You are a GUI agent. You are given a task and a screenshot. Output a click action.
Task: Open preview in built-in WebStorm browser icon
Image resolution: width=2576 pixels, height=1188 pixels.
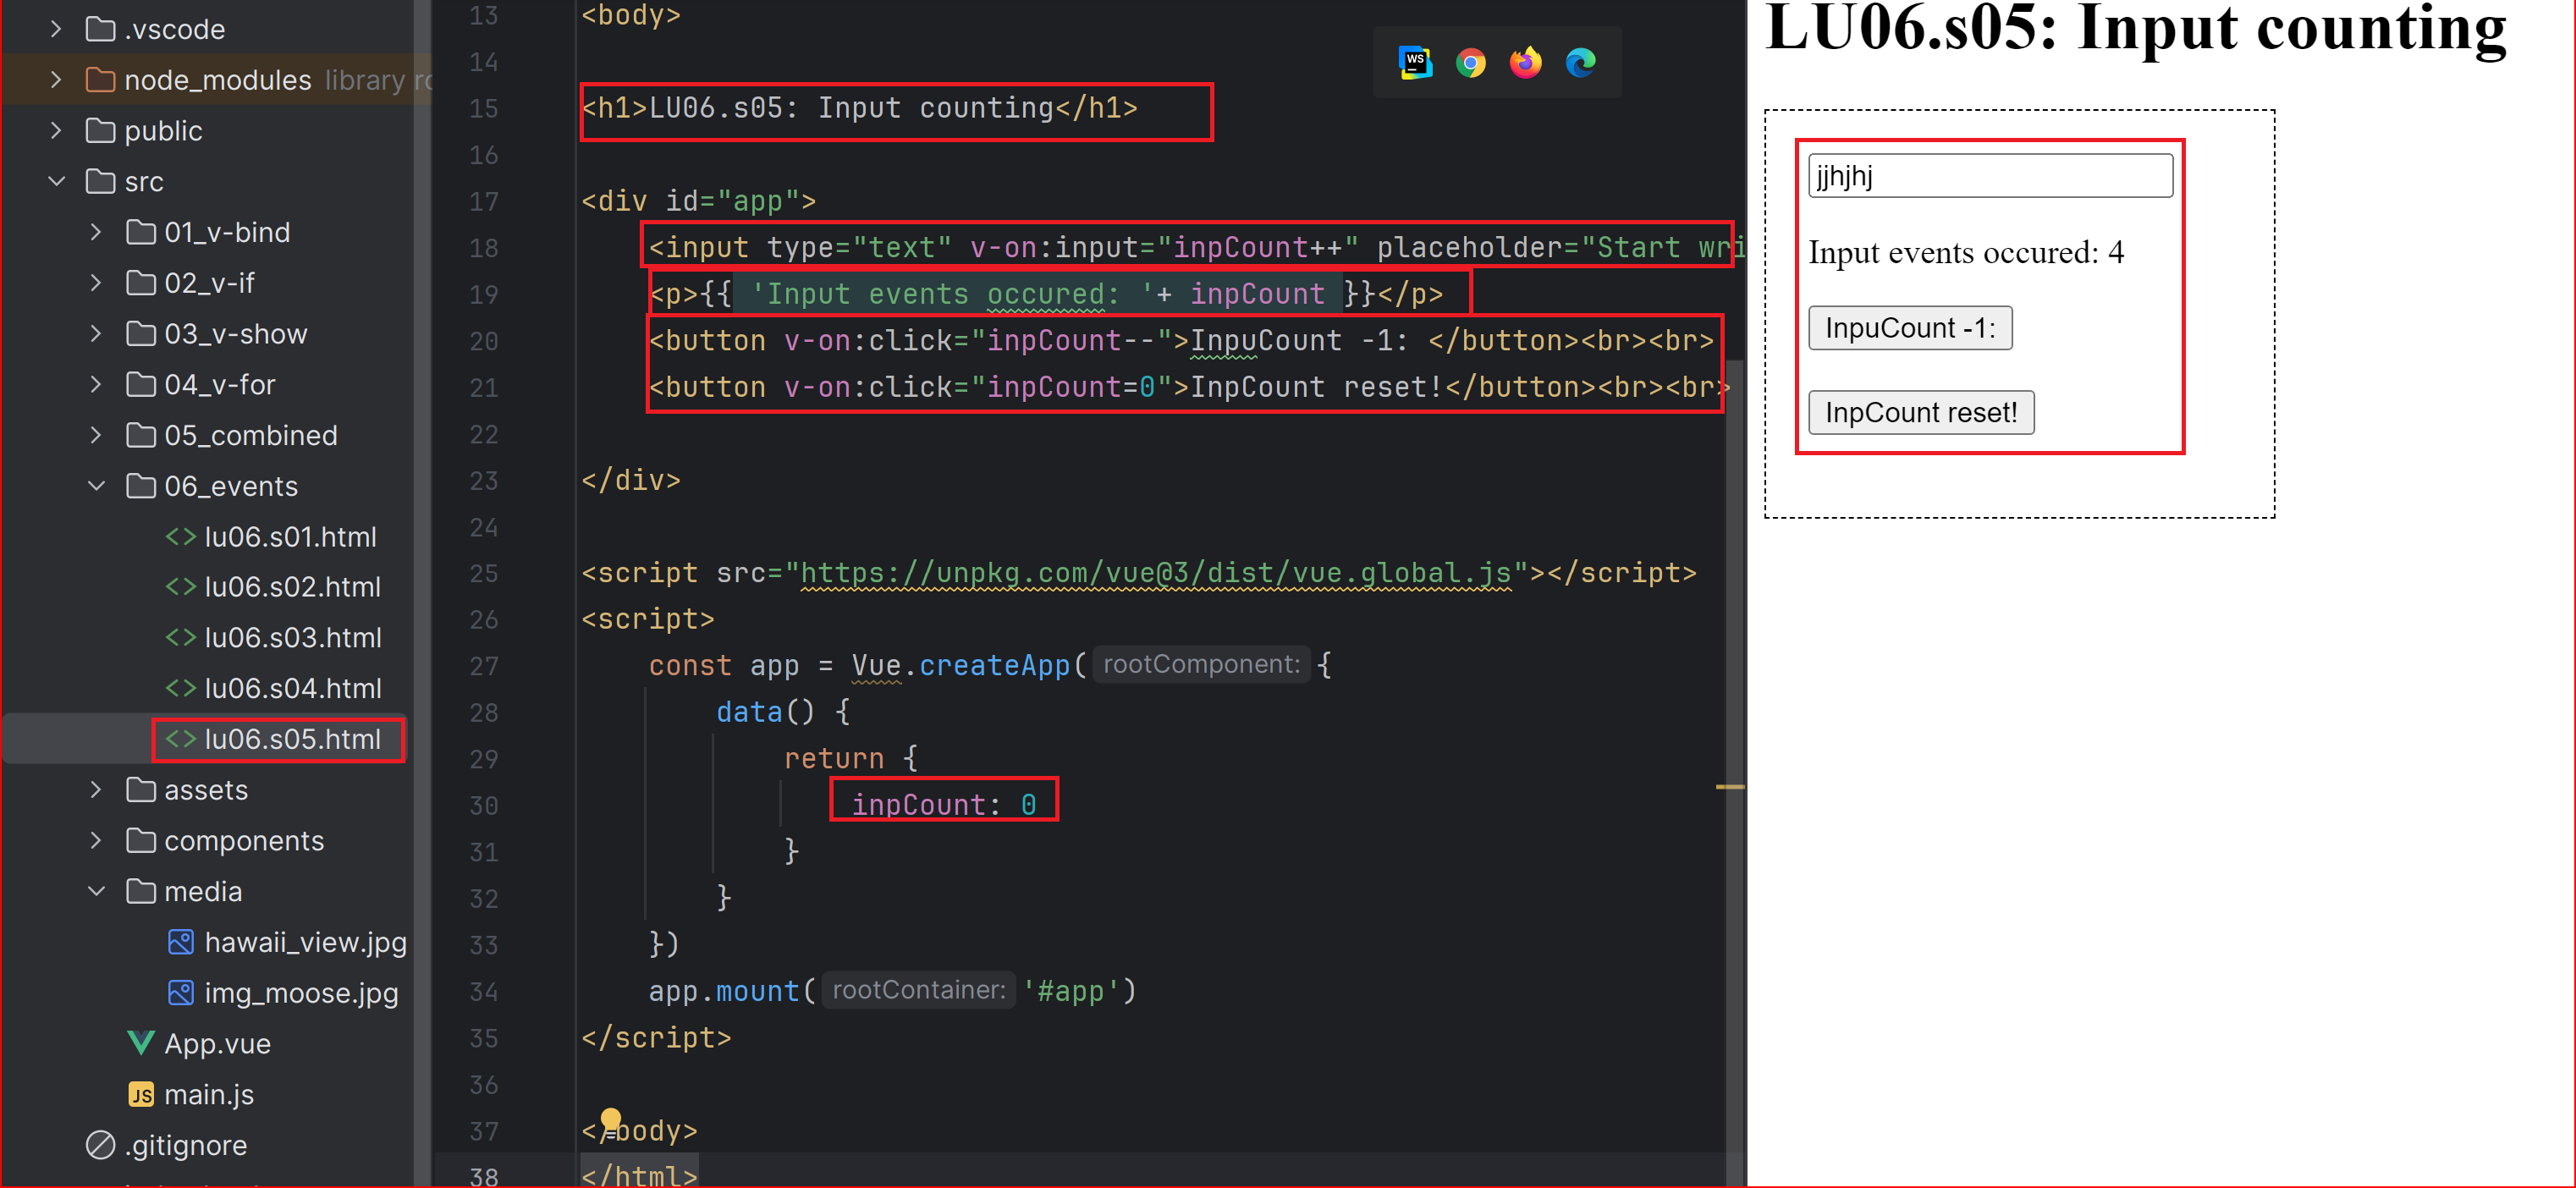[x=1415, y=63]
